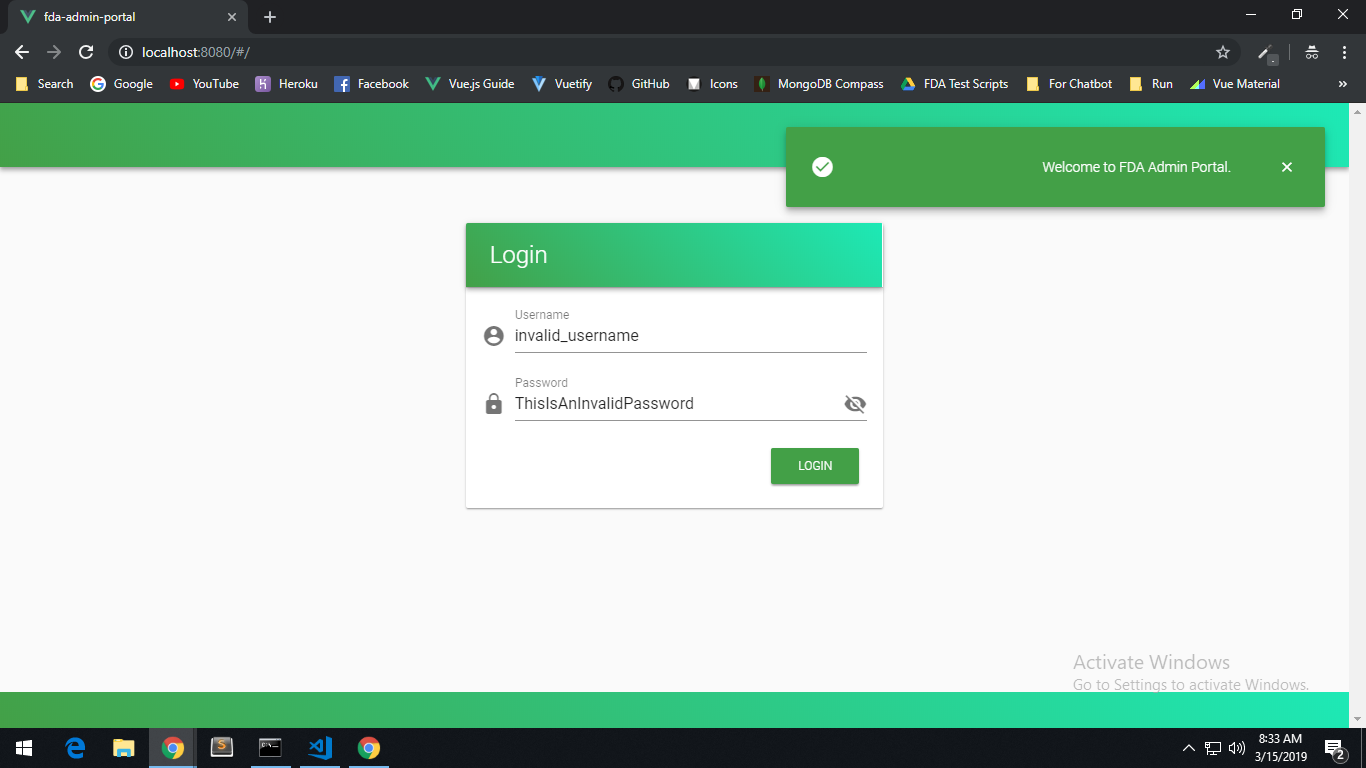
Task: Select the fda-admin-portal tab
Action: 120,16
